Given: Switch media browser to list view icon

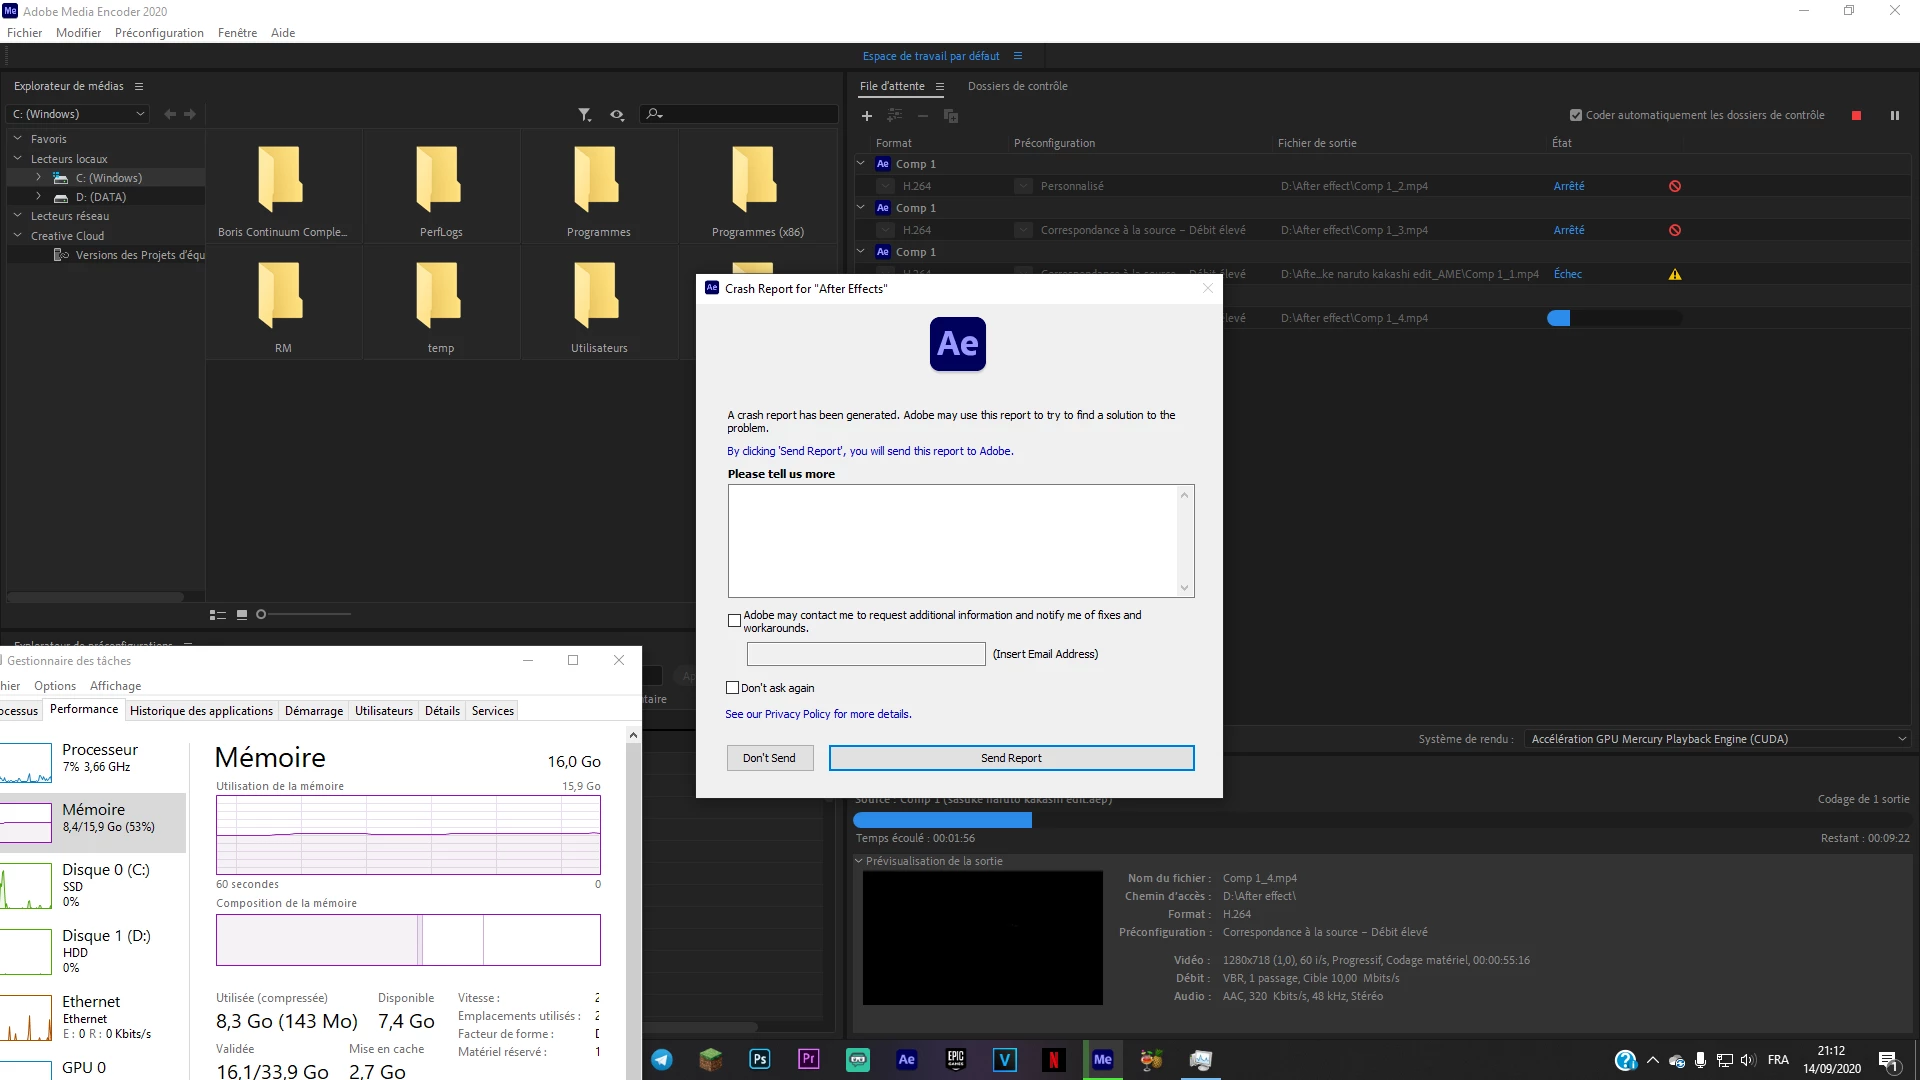Looking at the screenshot, I should tap(217, 615).
